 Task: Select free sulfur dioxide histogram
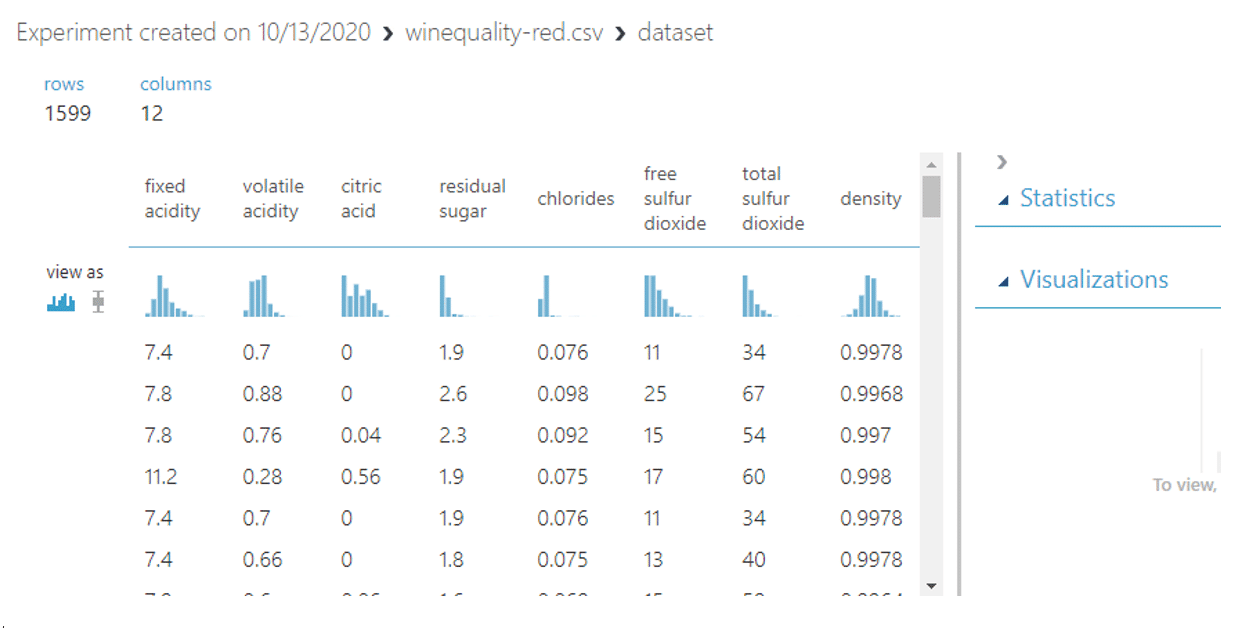667,296
